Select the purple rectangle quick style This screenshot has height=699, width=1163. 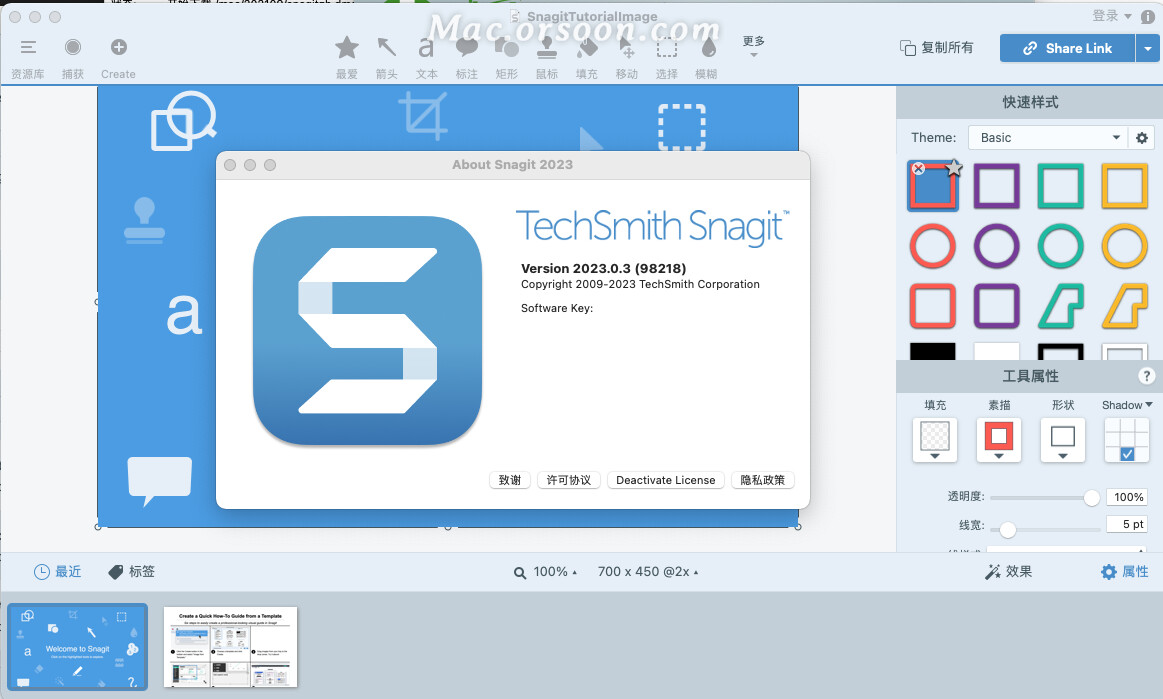(996, 186)
